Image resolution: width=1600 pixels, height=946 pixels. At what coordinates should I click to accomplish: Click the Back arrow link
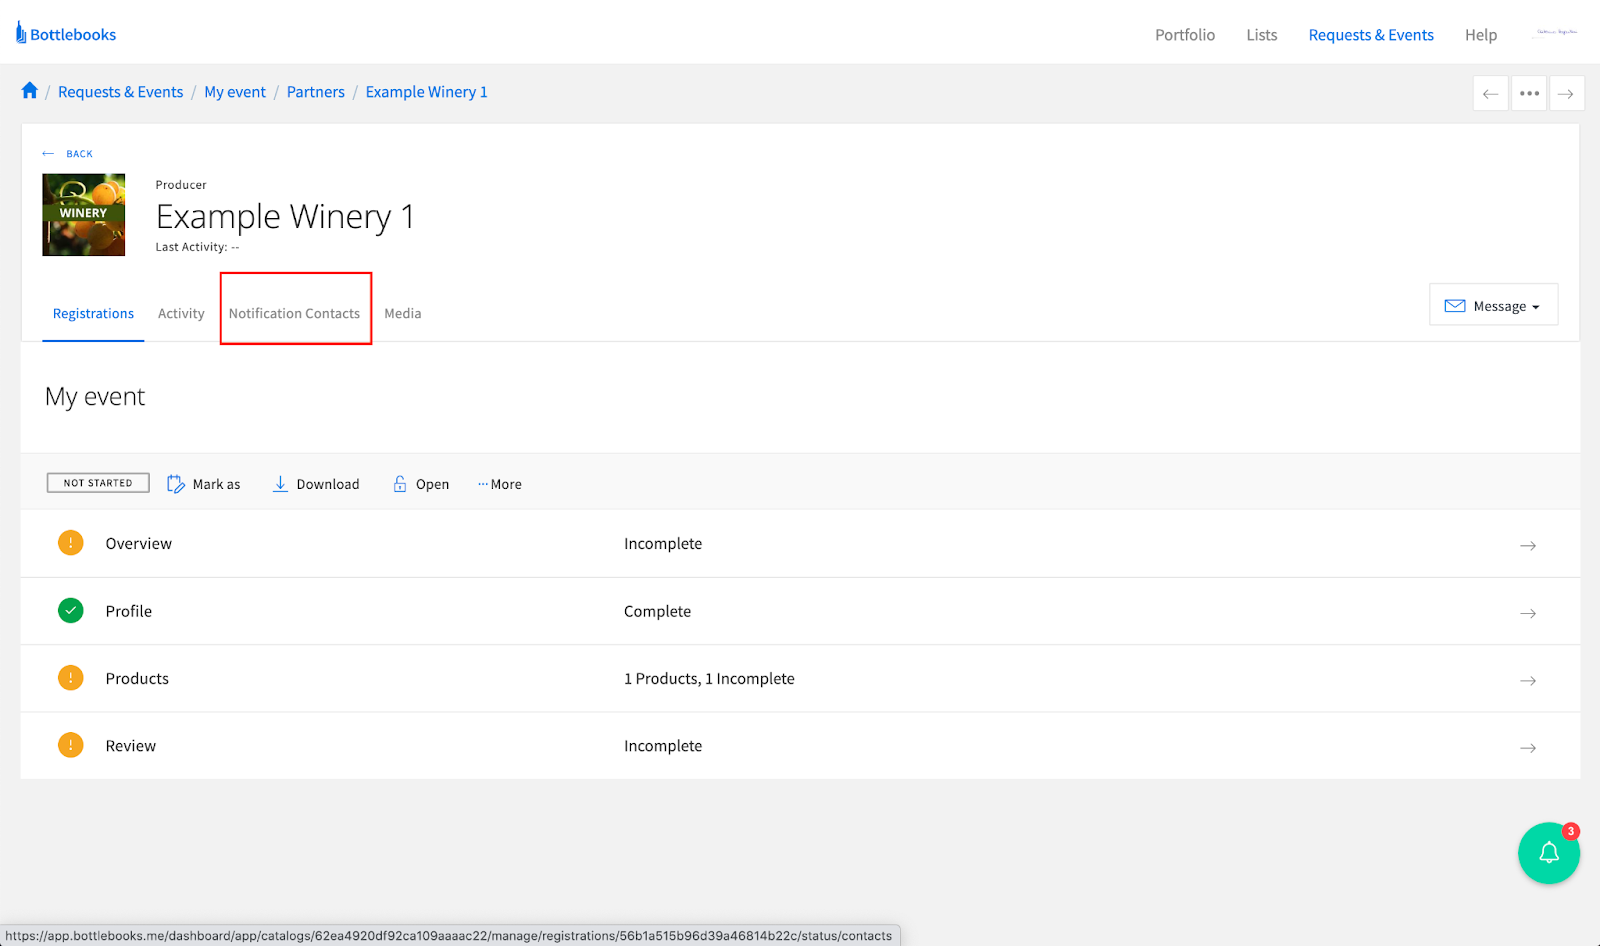(x=67, y=154)
